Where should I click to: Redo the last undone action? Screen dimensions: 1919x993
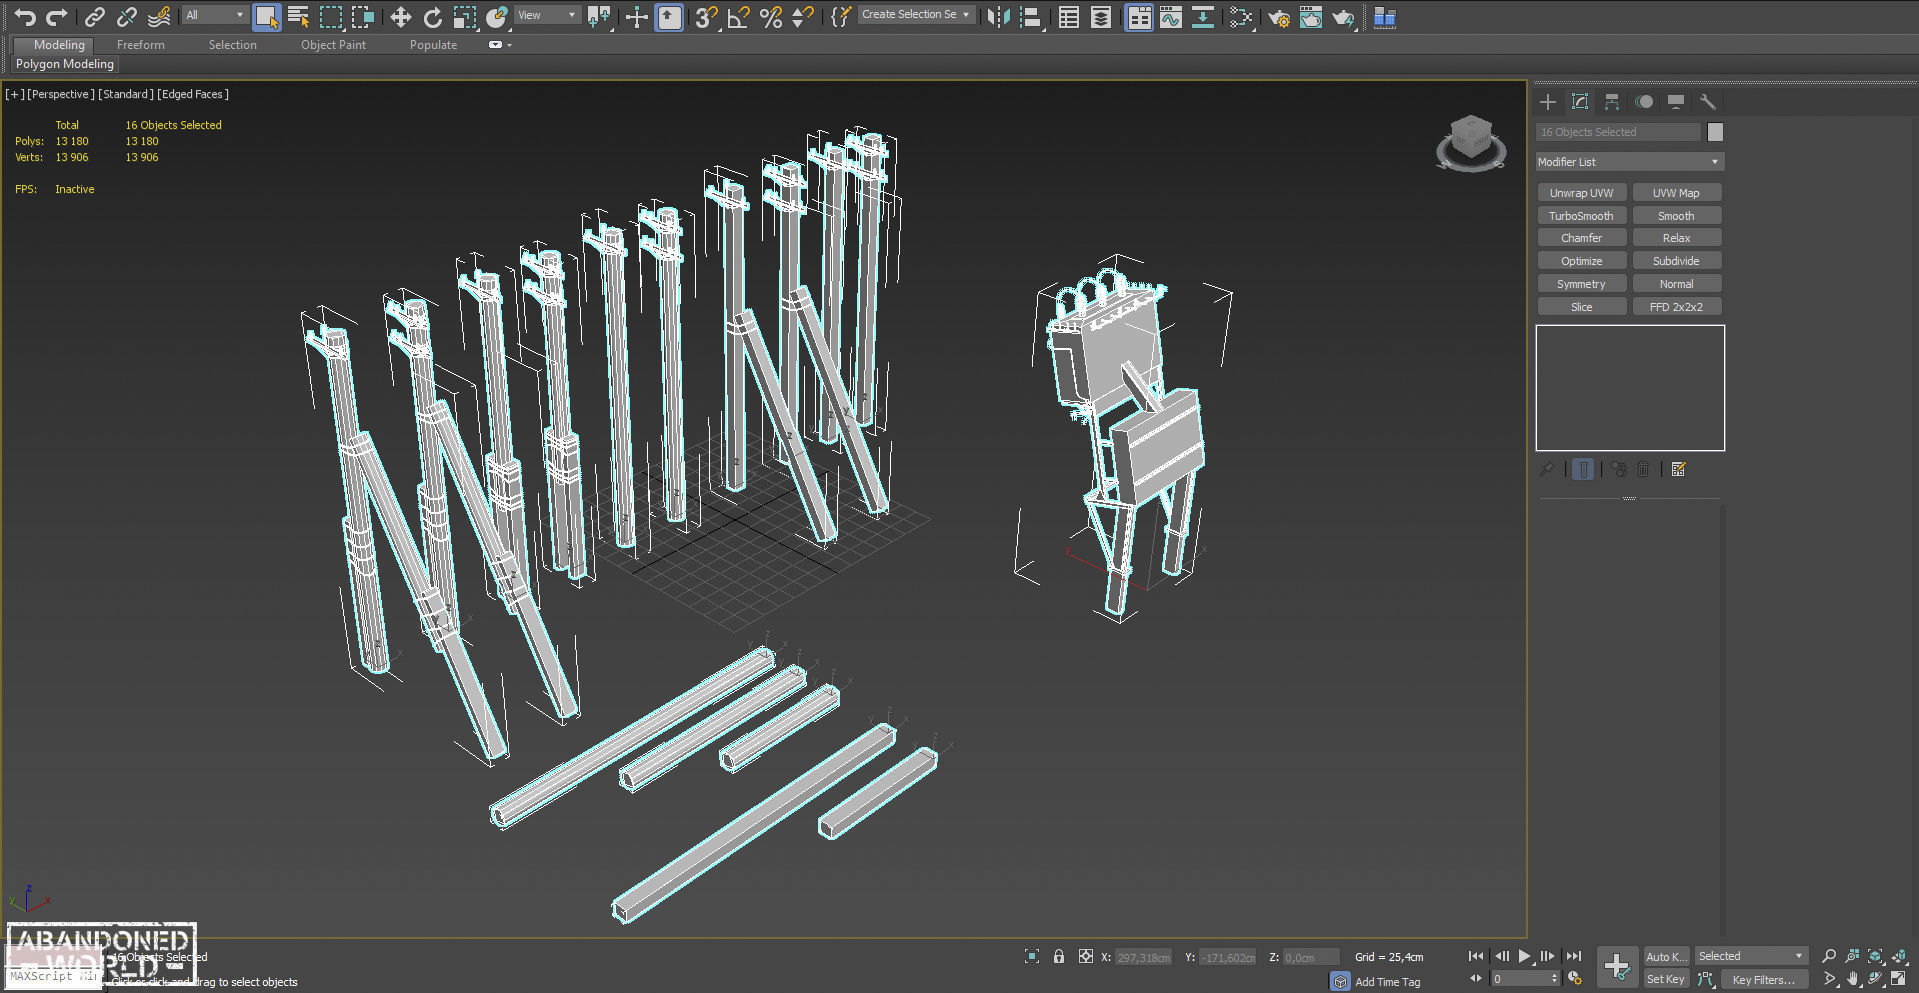click(x=57, y=16)
